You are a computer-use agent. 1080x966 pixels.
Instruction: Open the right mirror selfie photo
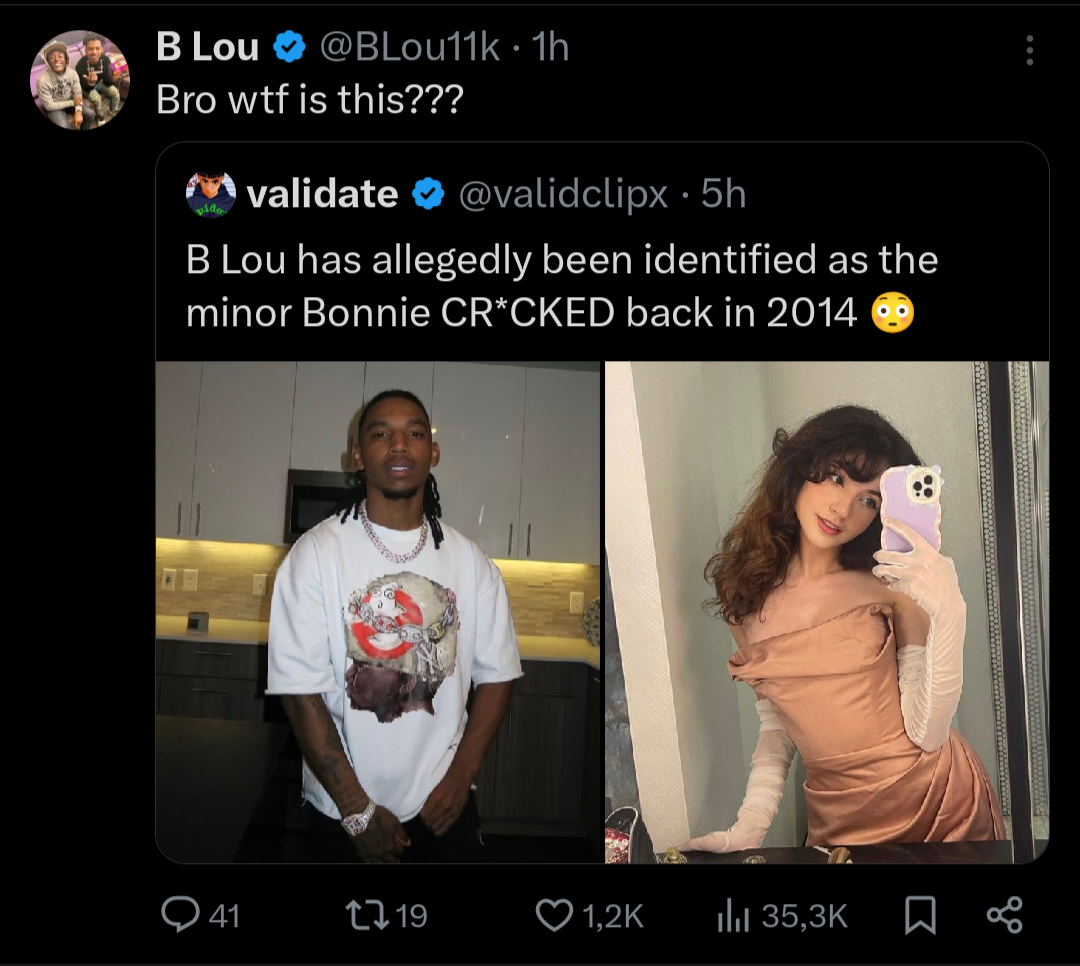(x=827, y=612)
